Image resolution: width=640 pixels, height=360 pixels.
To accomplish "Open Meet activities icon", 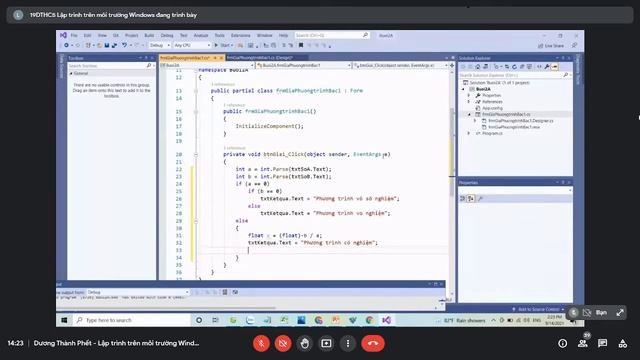I will (x=622, y=343).
